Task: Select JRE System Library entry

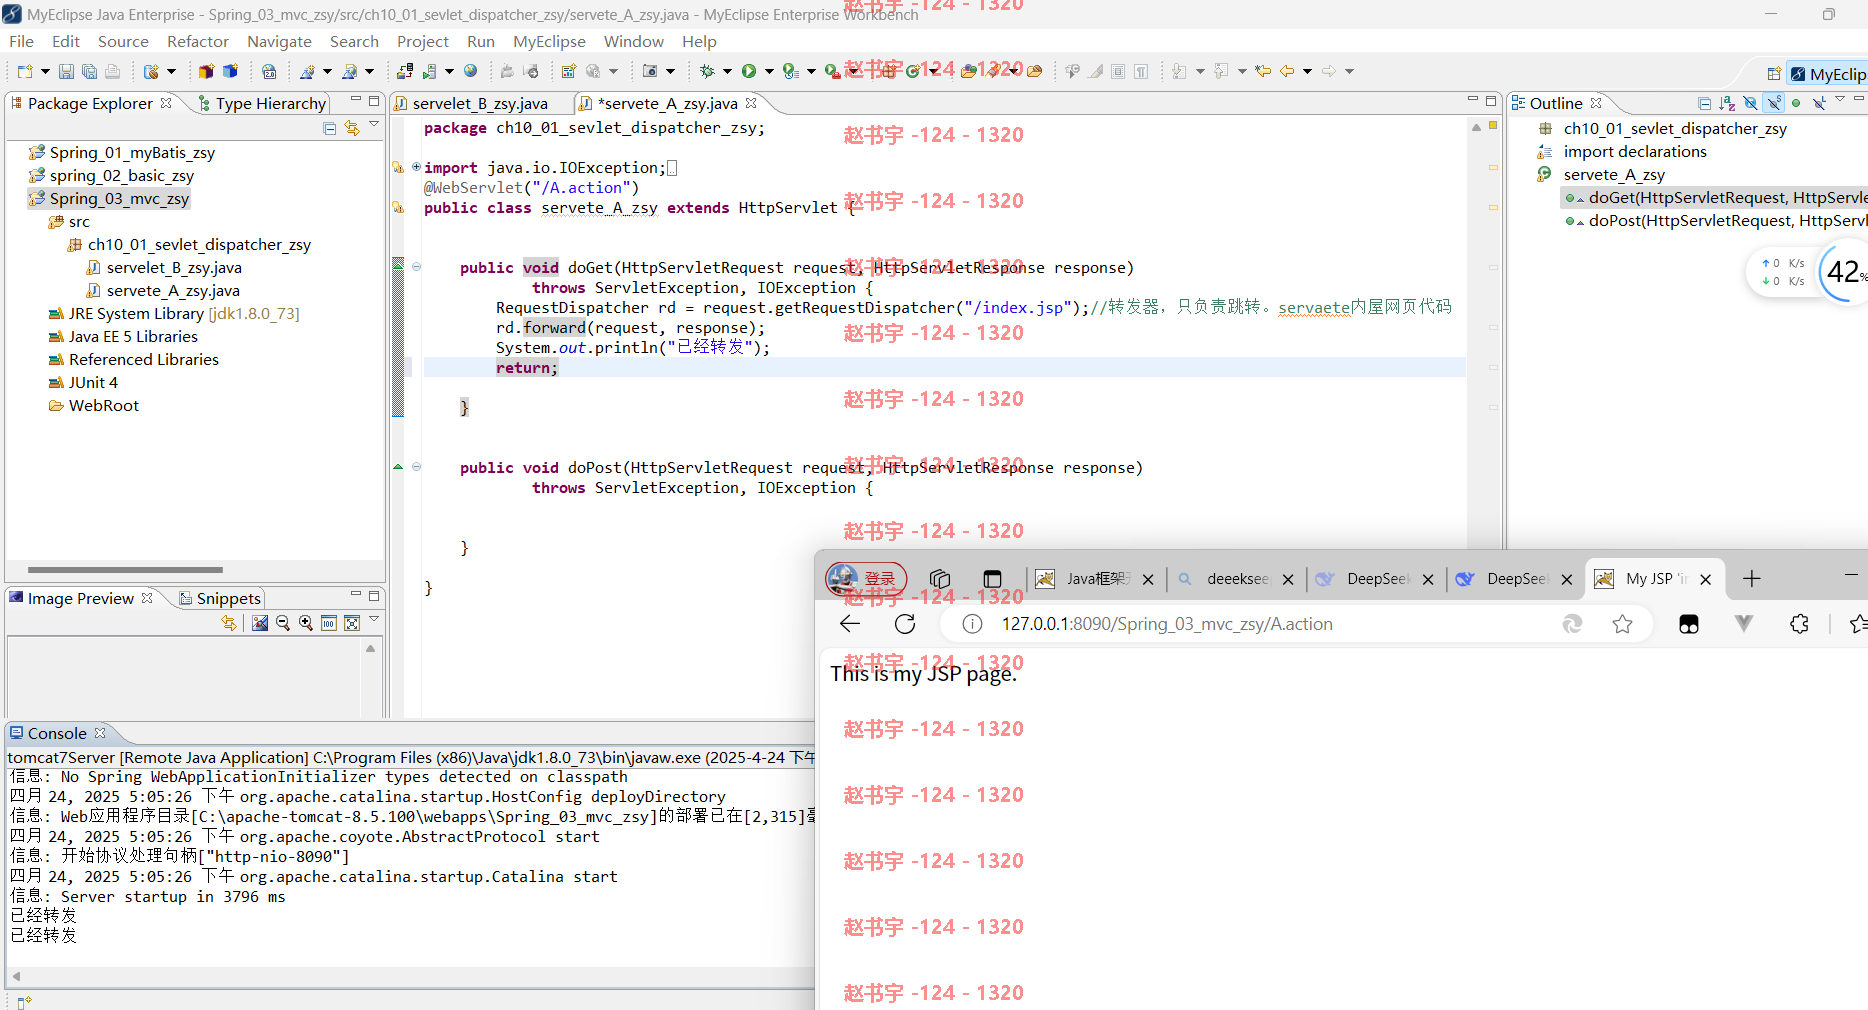Action: (x=174, y=313)
